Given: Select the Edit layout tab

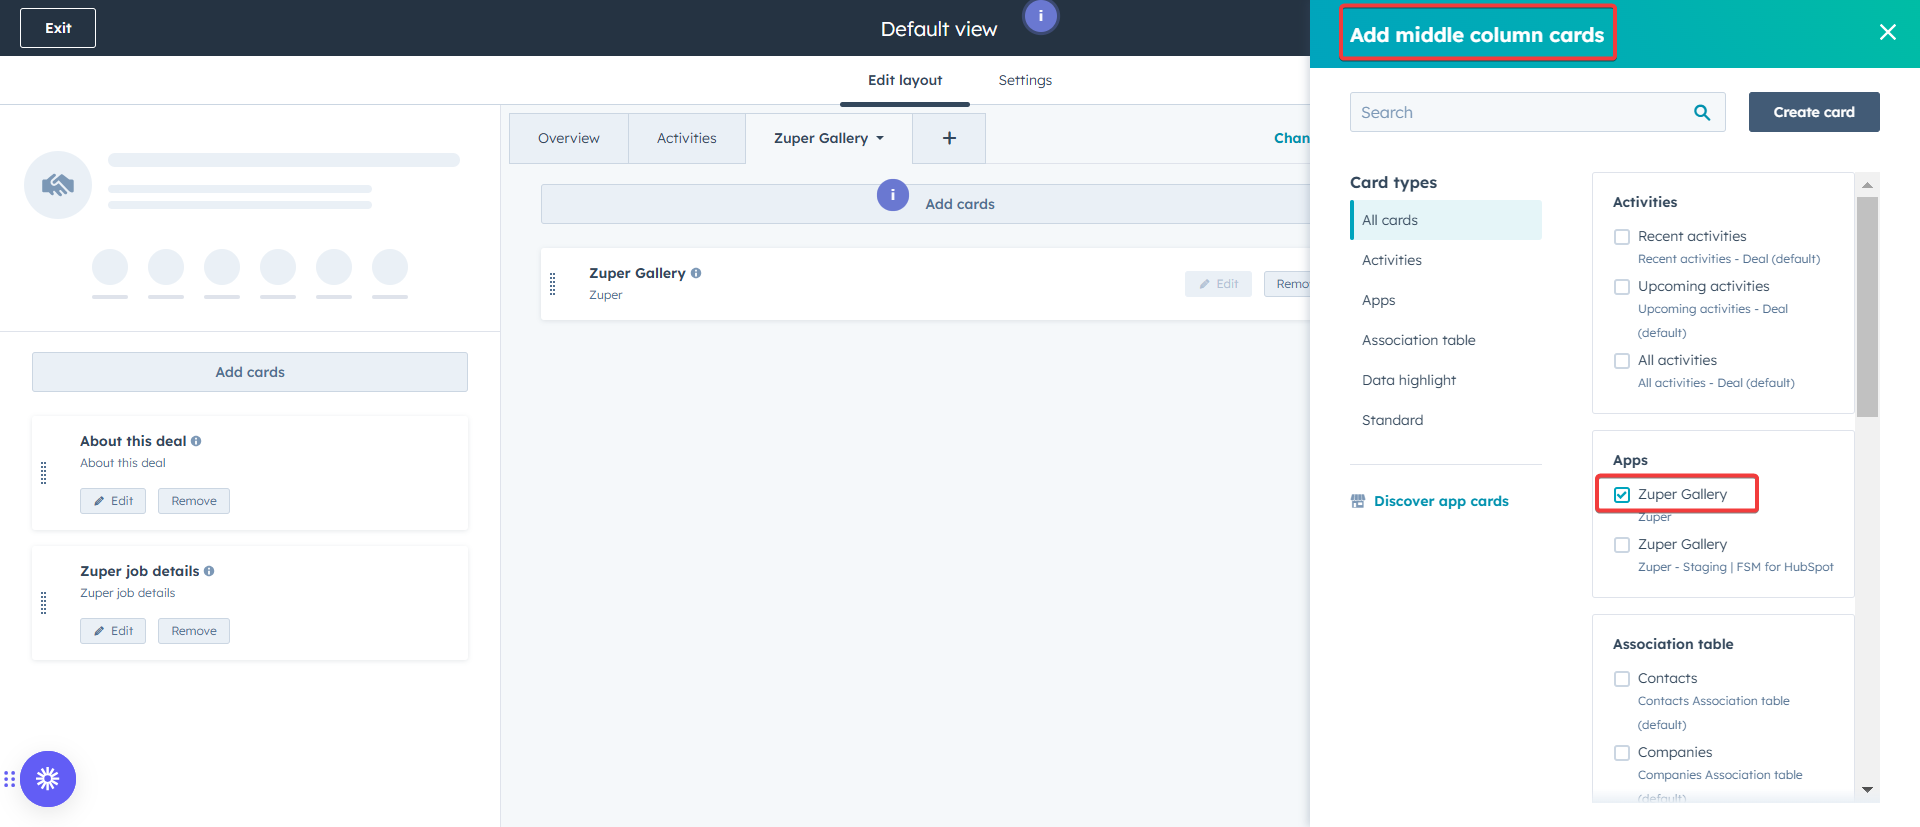Looking at the screenshot, I should pyautogui.click(x=905, y=80).
